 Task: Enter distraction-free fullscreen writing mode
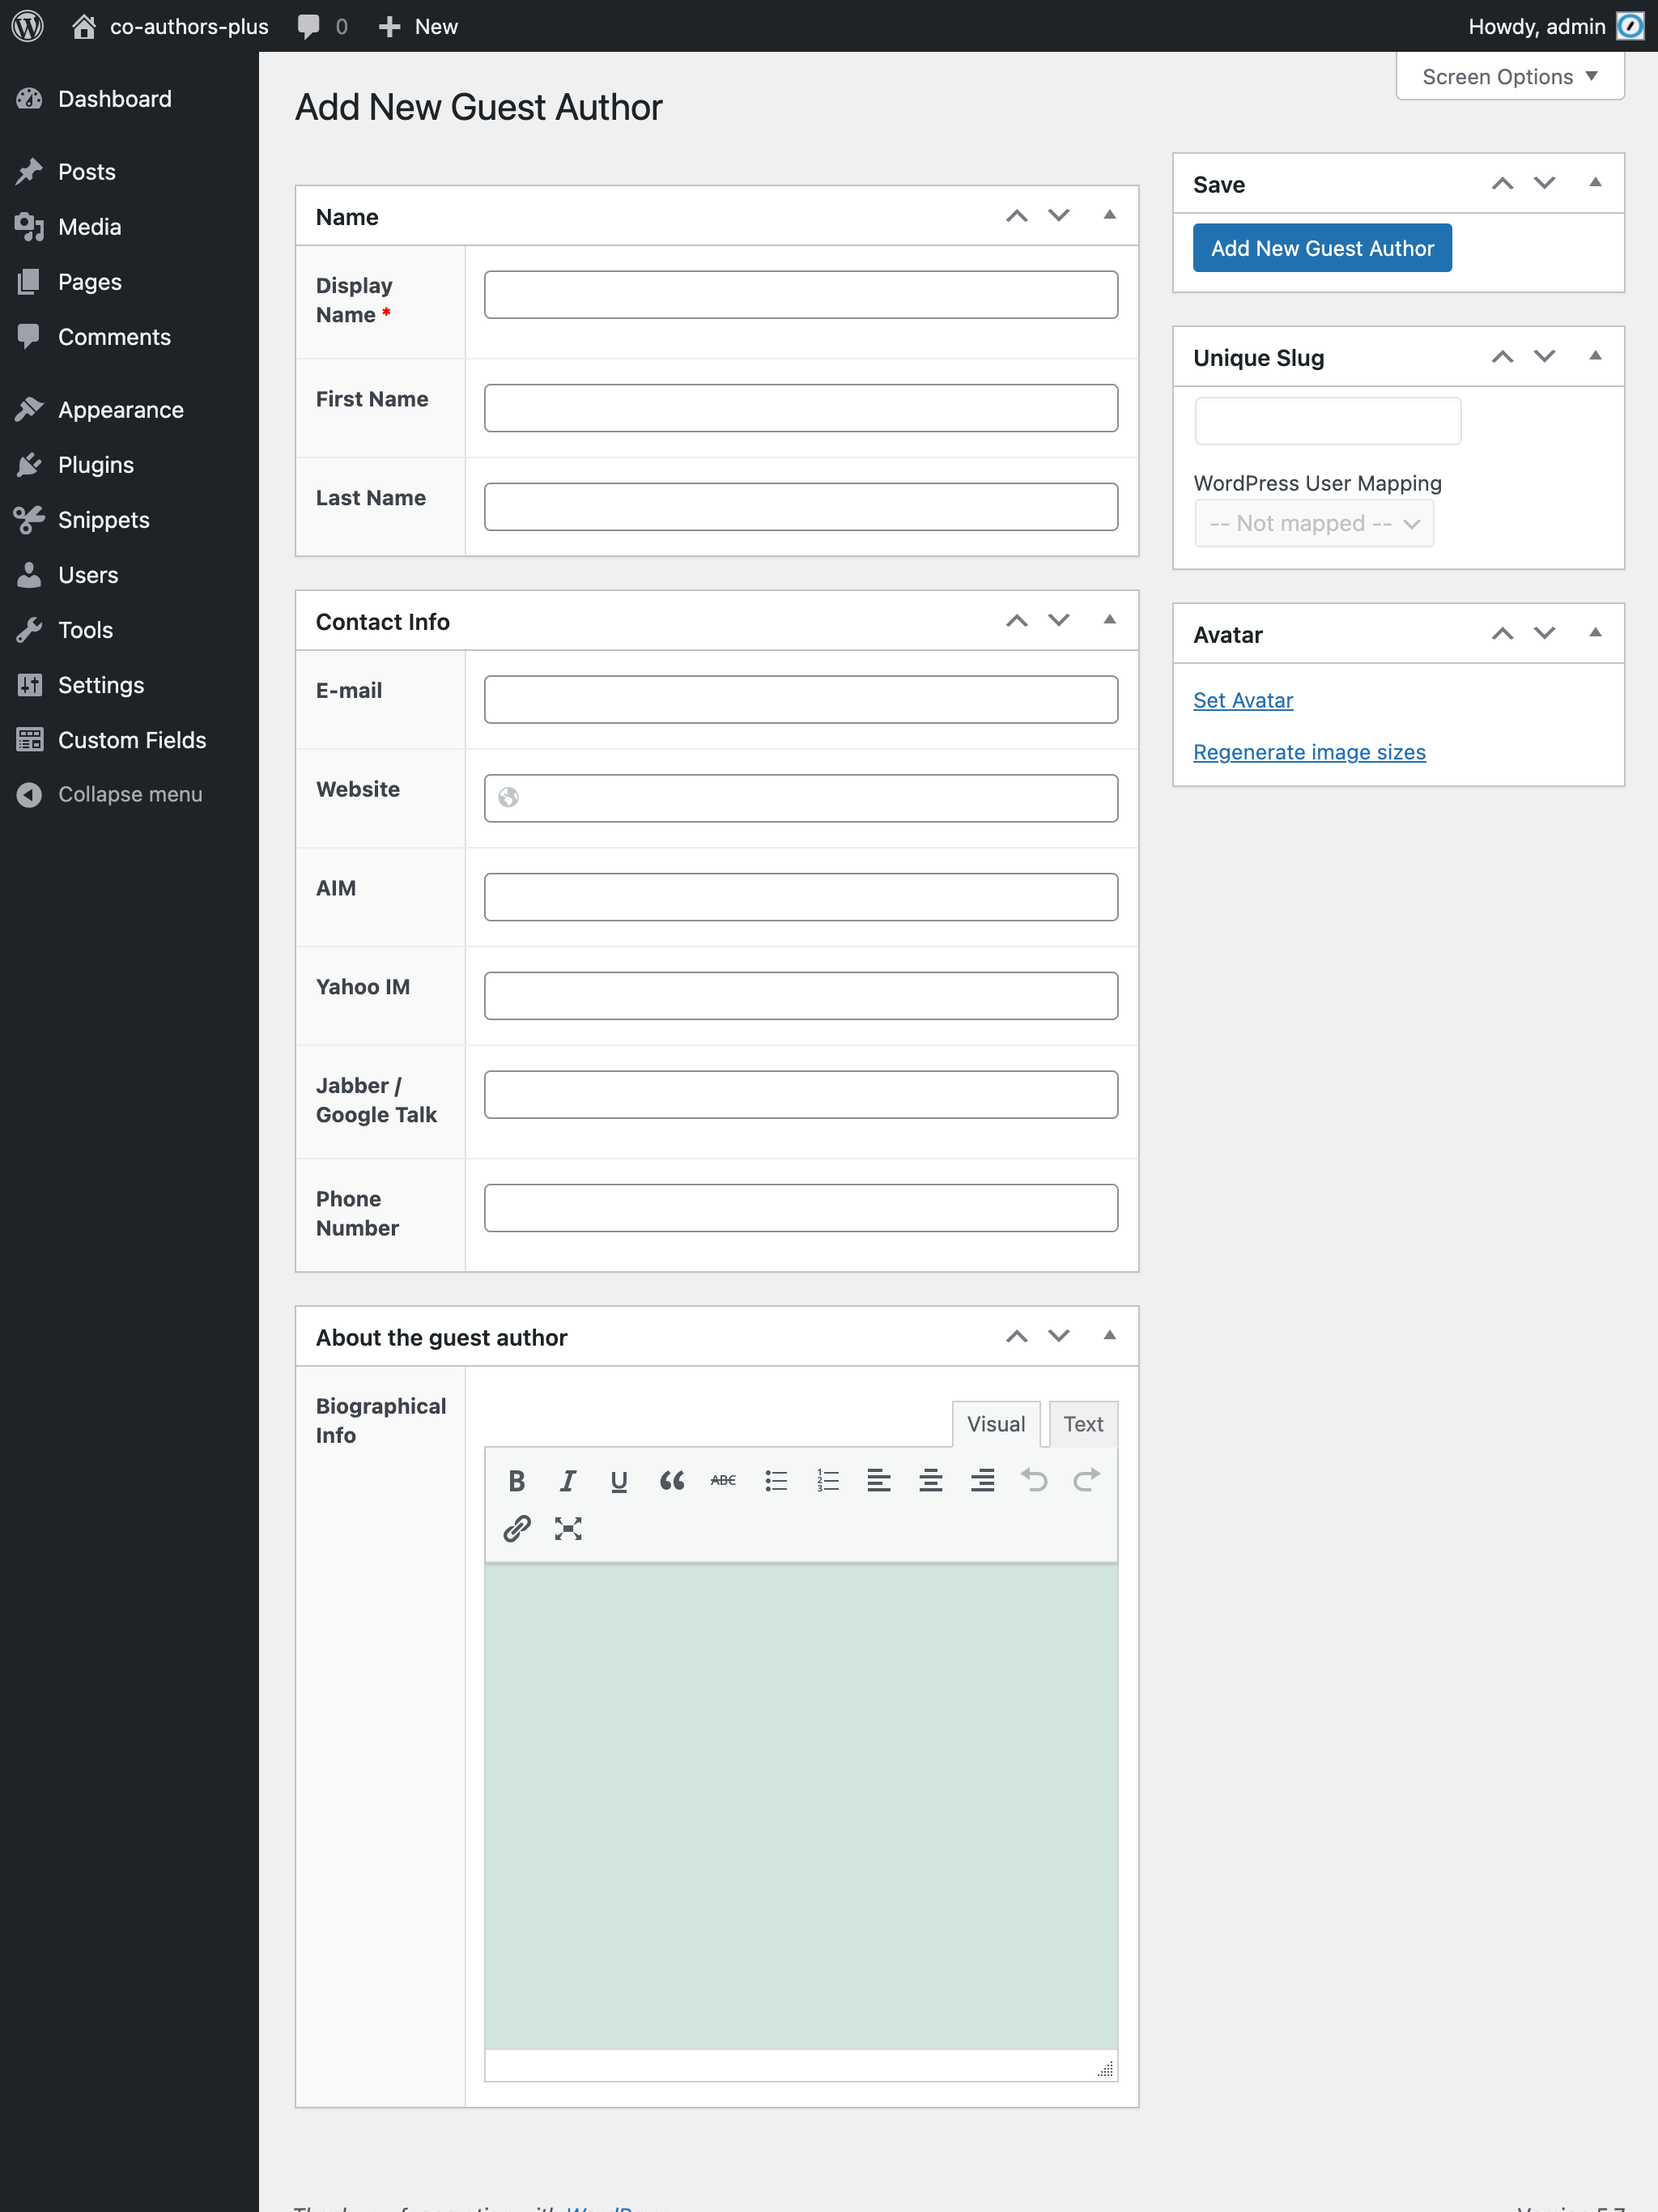[568, 1528]
